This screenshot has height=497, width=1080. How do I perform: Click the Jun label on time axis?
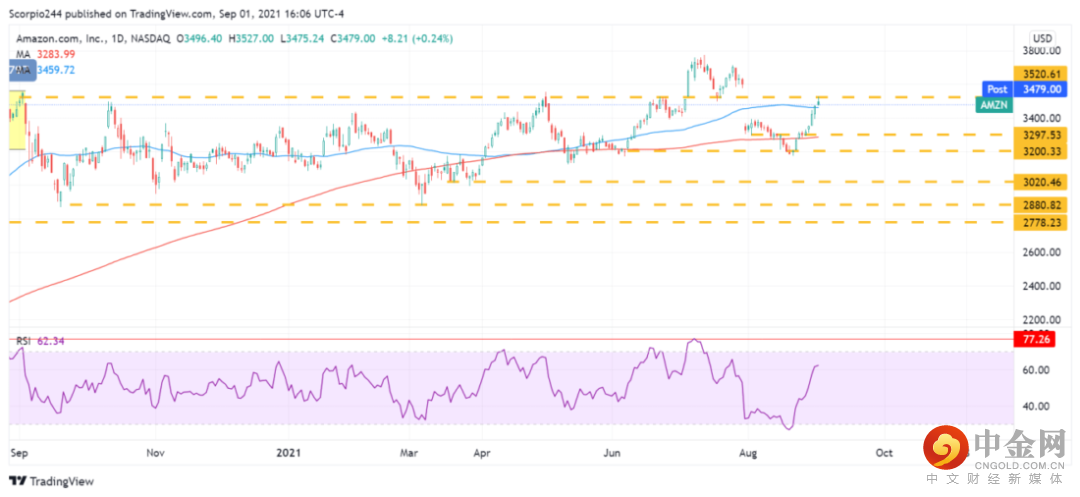pos(612,454)
